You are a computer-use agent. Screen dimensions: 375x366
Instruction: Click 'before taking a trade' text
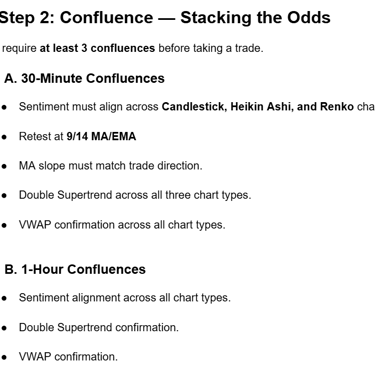coord(211,48)
